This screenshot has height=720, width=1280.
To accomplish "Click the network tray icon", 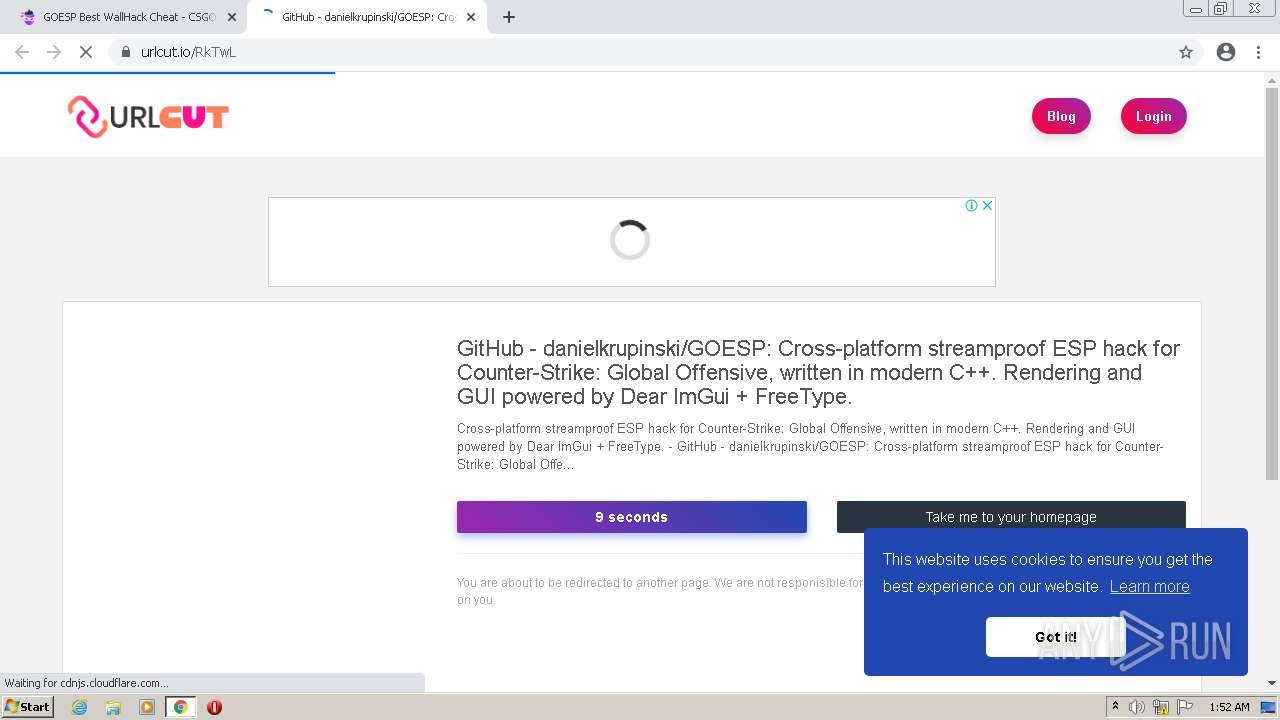I will 1161,707.
